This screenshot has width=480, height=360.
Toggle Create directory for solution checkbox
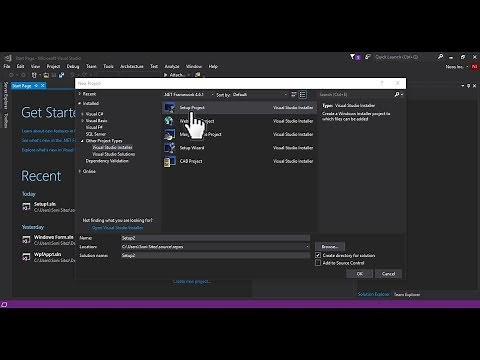pos(318,255)
